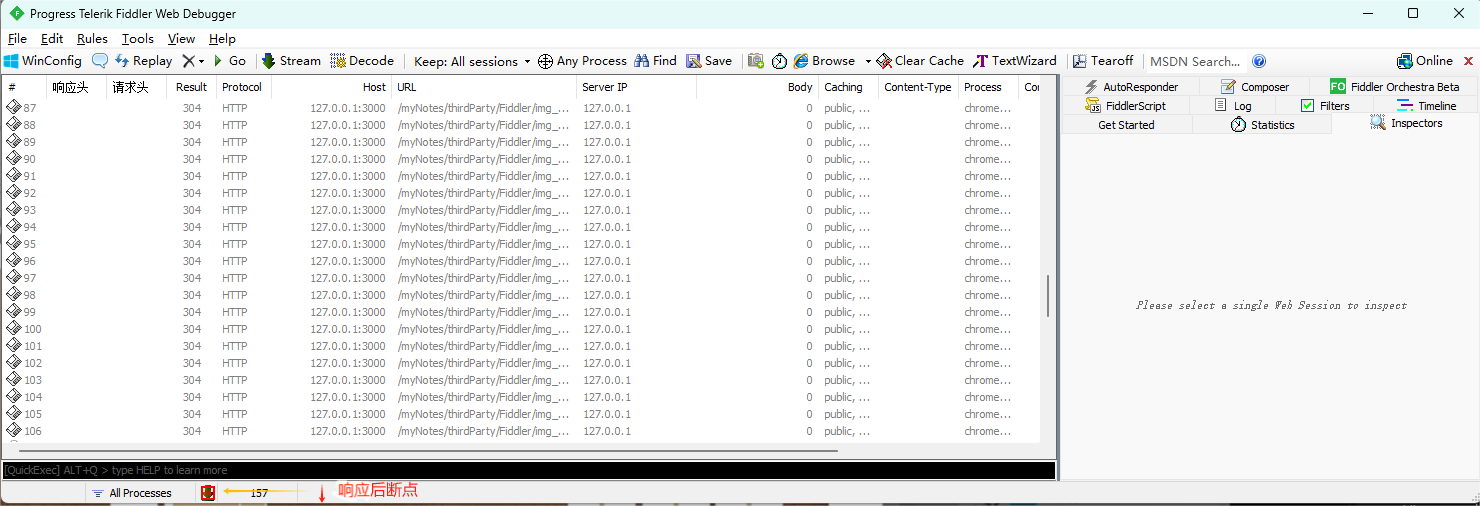Click the camera screenshot icon

(x=756, y=61)
